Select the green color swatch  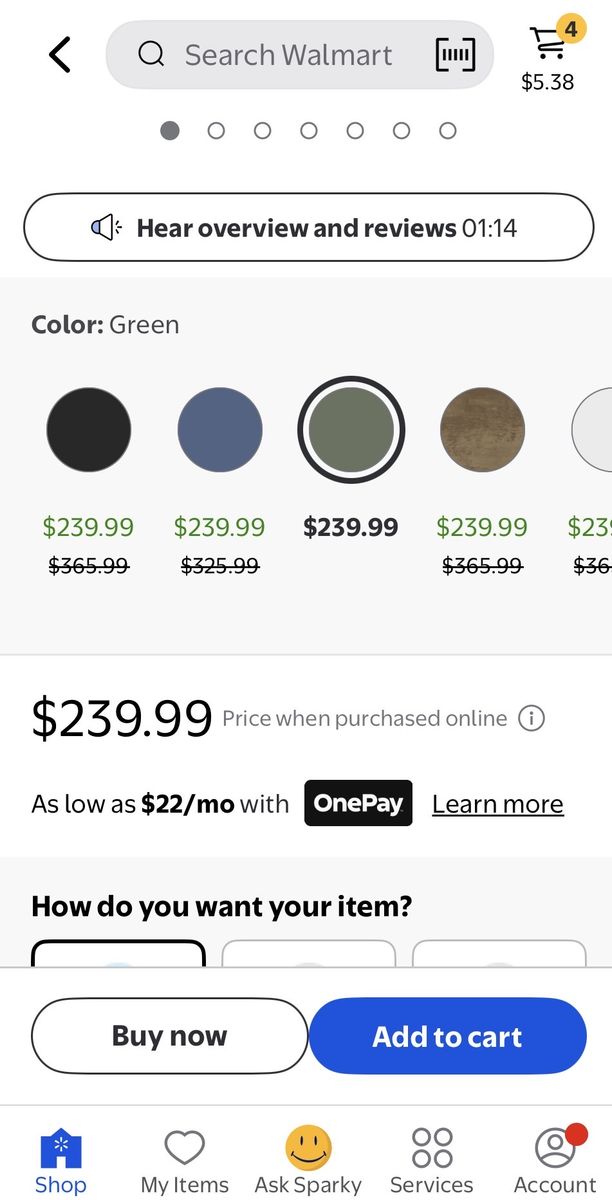(x=351, y=429)
